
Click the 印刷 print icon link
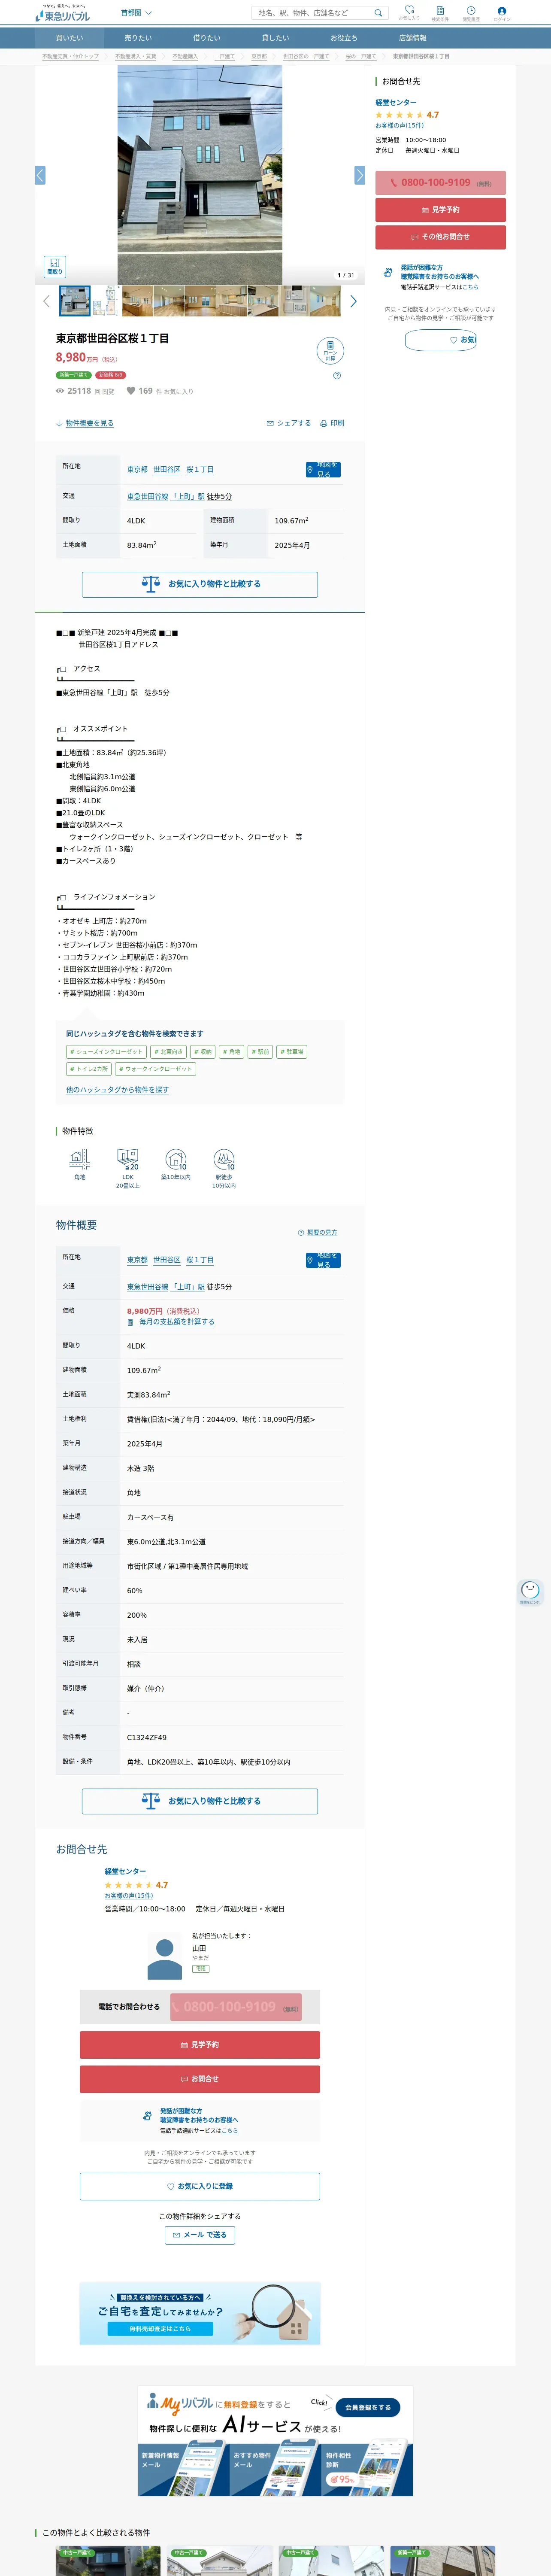click(332, 423)
